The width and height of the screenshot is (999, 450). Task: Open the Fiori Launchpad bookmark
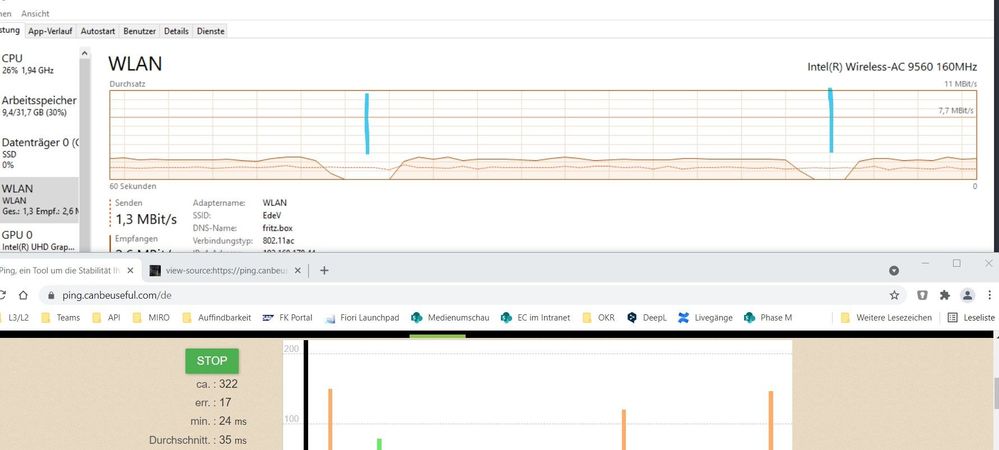(362, 317)
